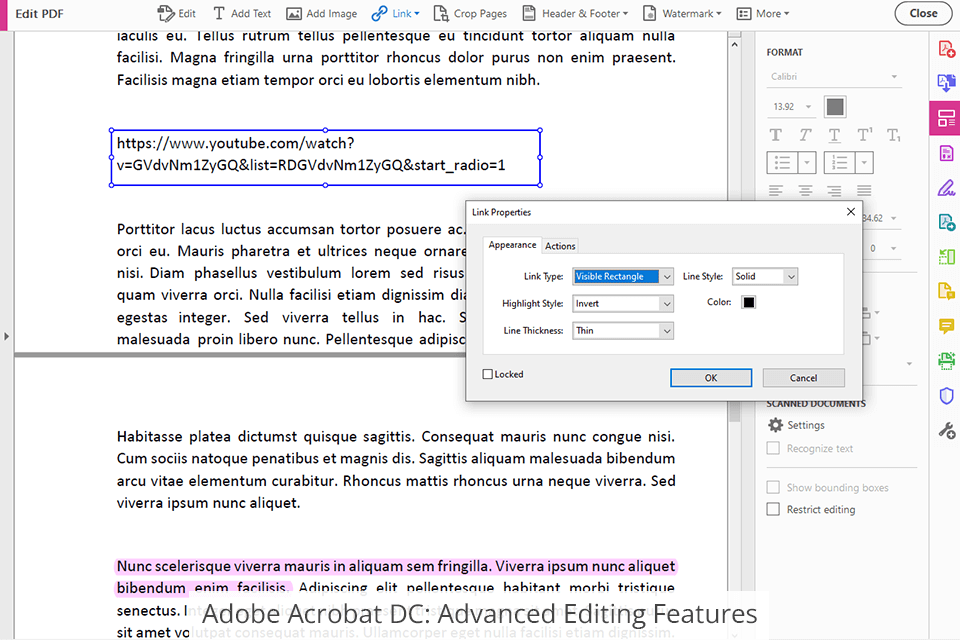Screen dimensions: 960x640
Task: Open the Line Style dropdown set to Solid
Action: [x=765, y=276]
